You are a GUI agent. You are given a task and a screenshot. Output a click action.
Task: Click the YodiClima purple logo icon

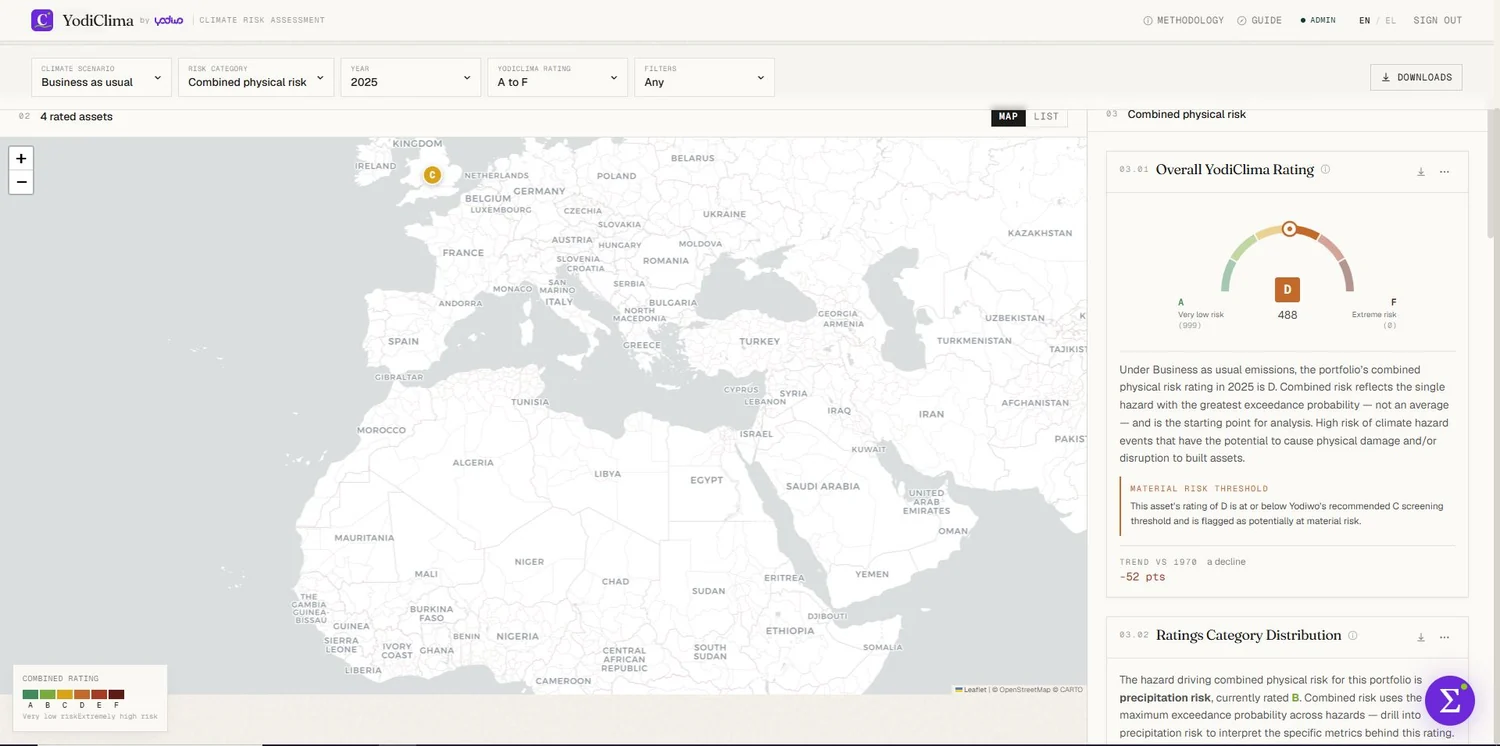(42, 20)
